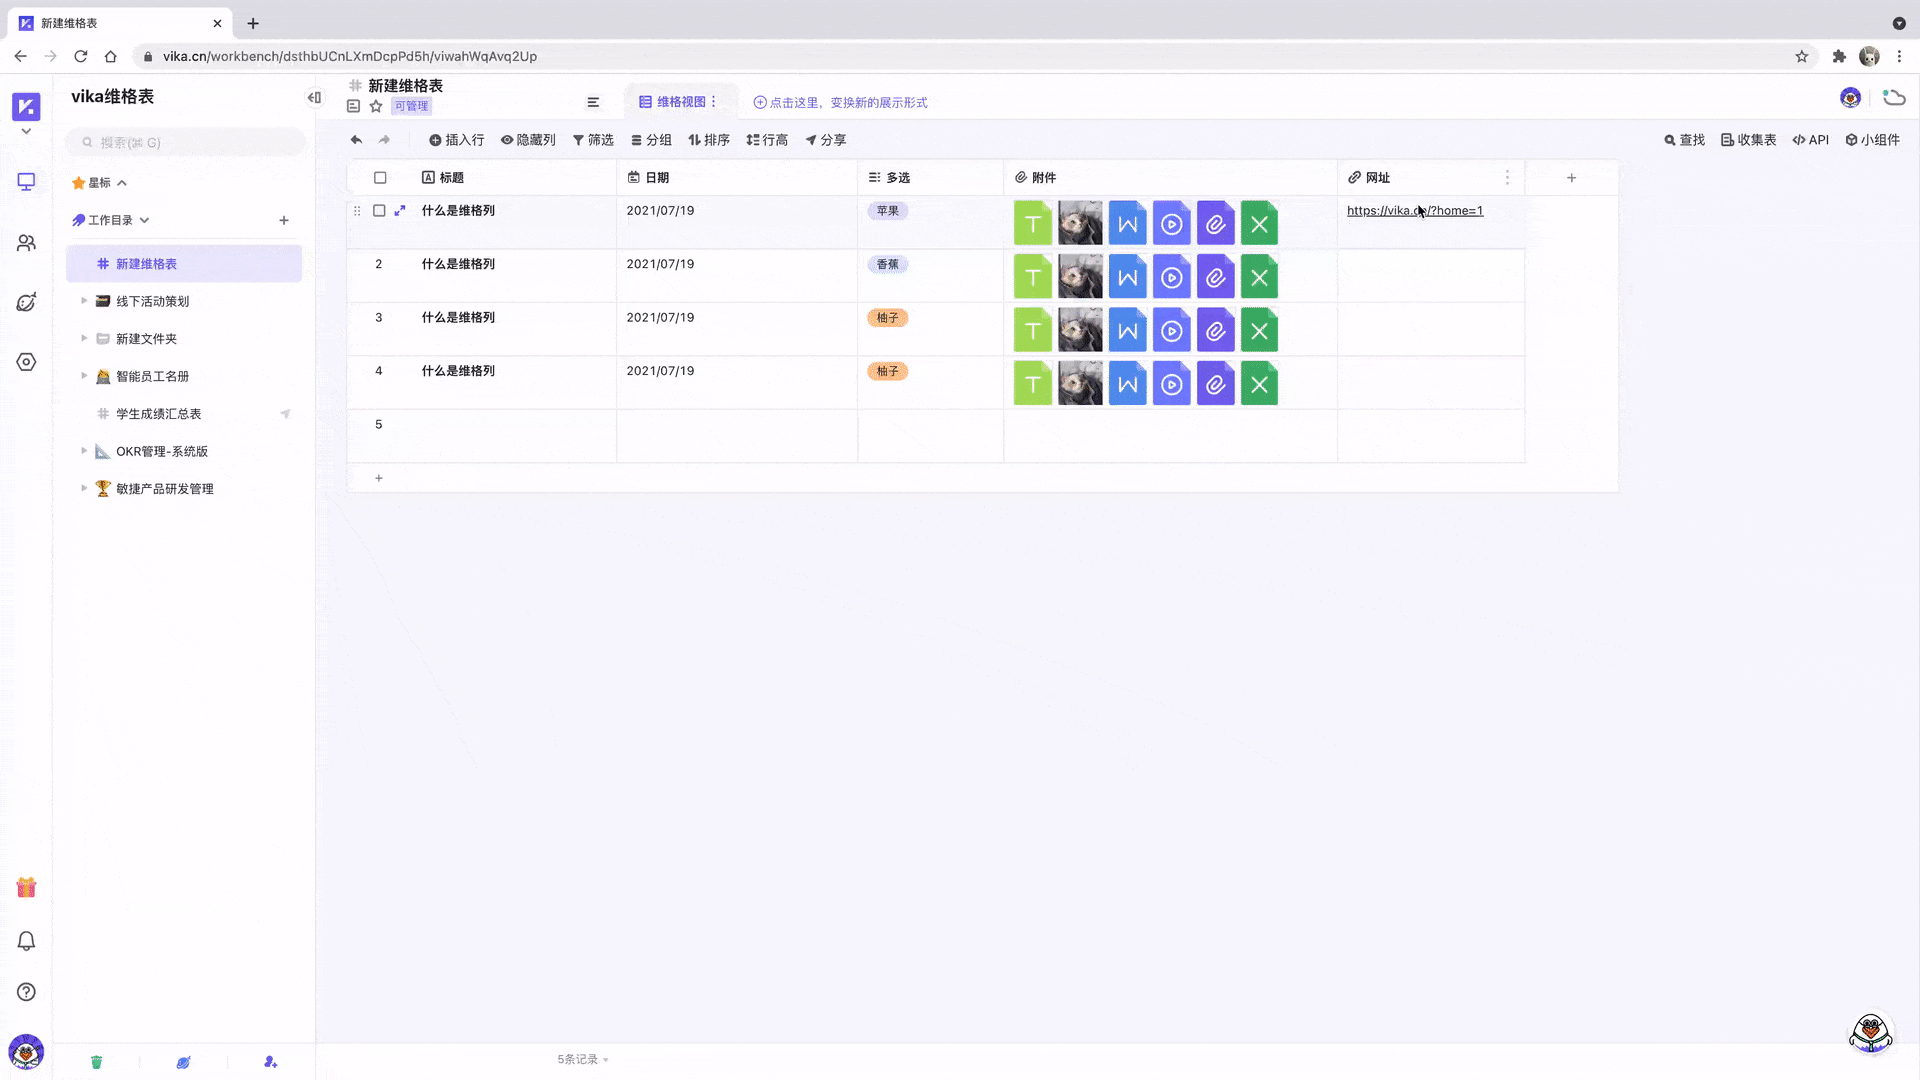Open the 筛选 filter settings

tap(593, 140)
